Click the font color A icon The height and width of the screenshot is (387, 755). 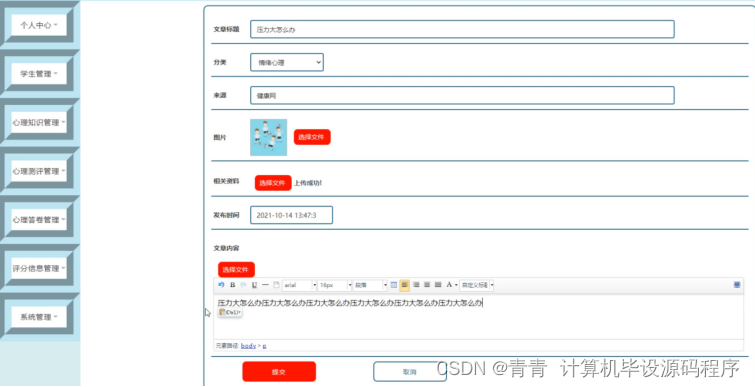click(449, 285)
